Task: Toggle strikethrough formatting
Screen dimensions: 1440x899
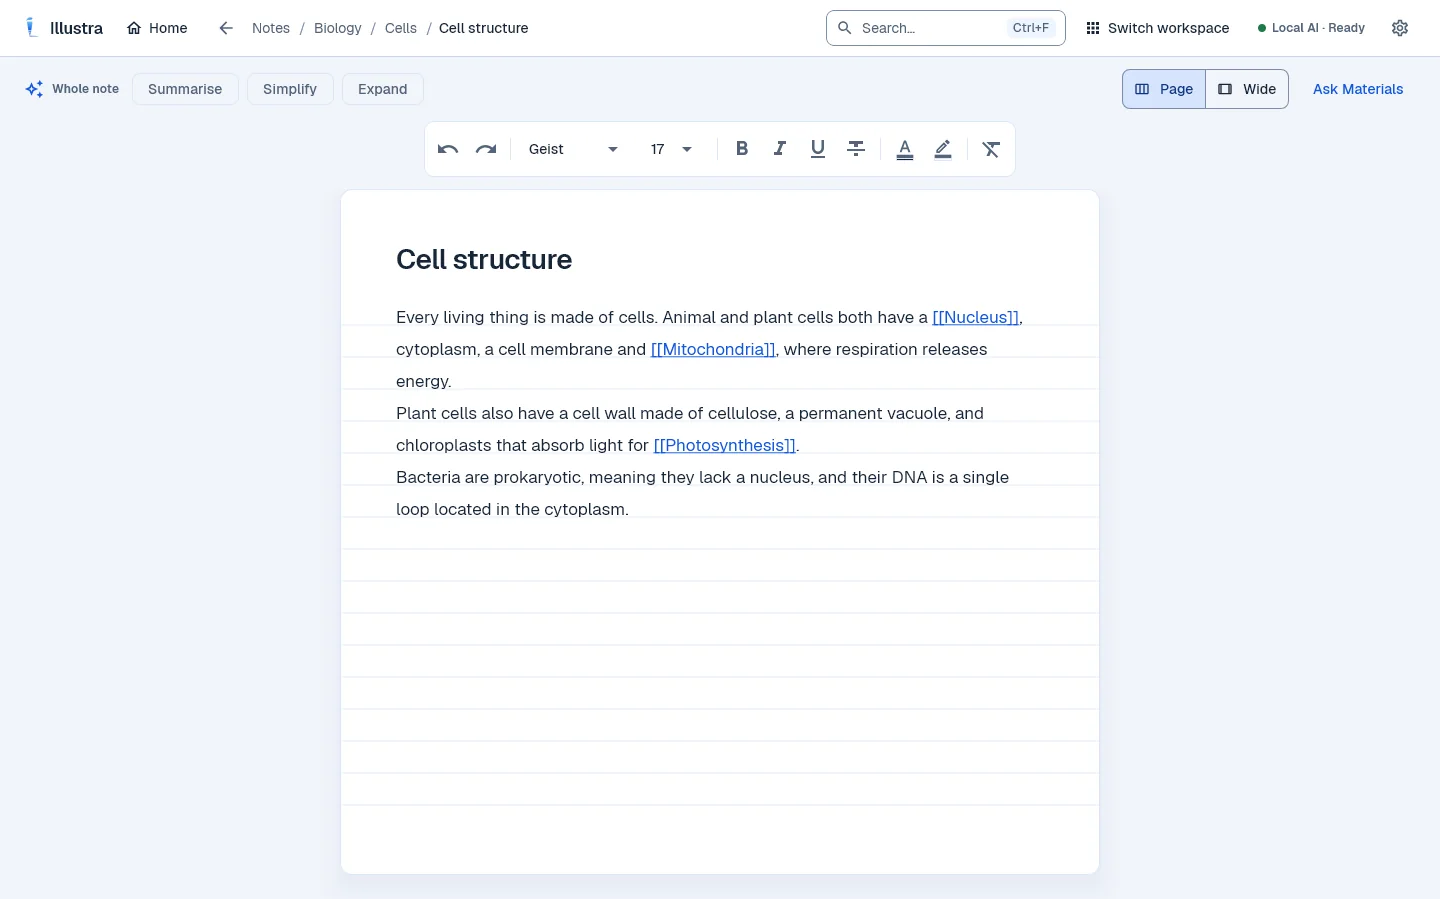Action: [856, 149]
